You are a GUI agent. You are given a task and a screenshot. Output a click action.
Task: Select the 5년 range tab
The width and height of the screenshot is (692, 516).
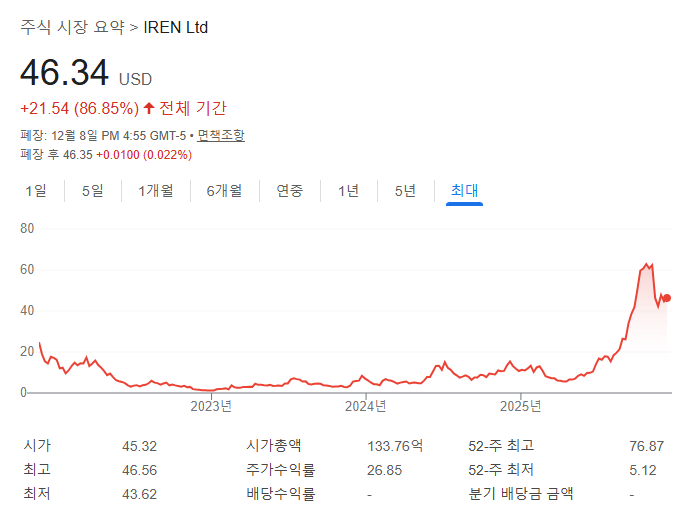click(x=405, y=191)
